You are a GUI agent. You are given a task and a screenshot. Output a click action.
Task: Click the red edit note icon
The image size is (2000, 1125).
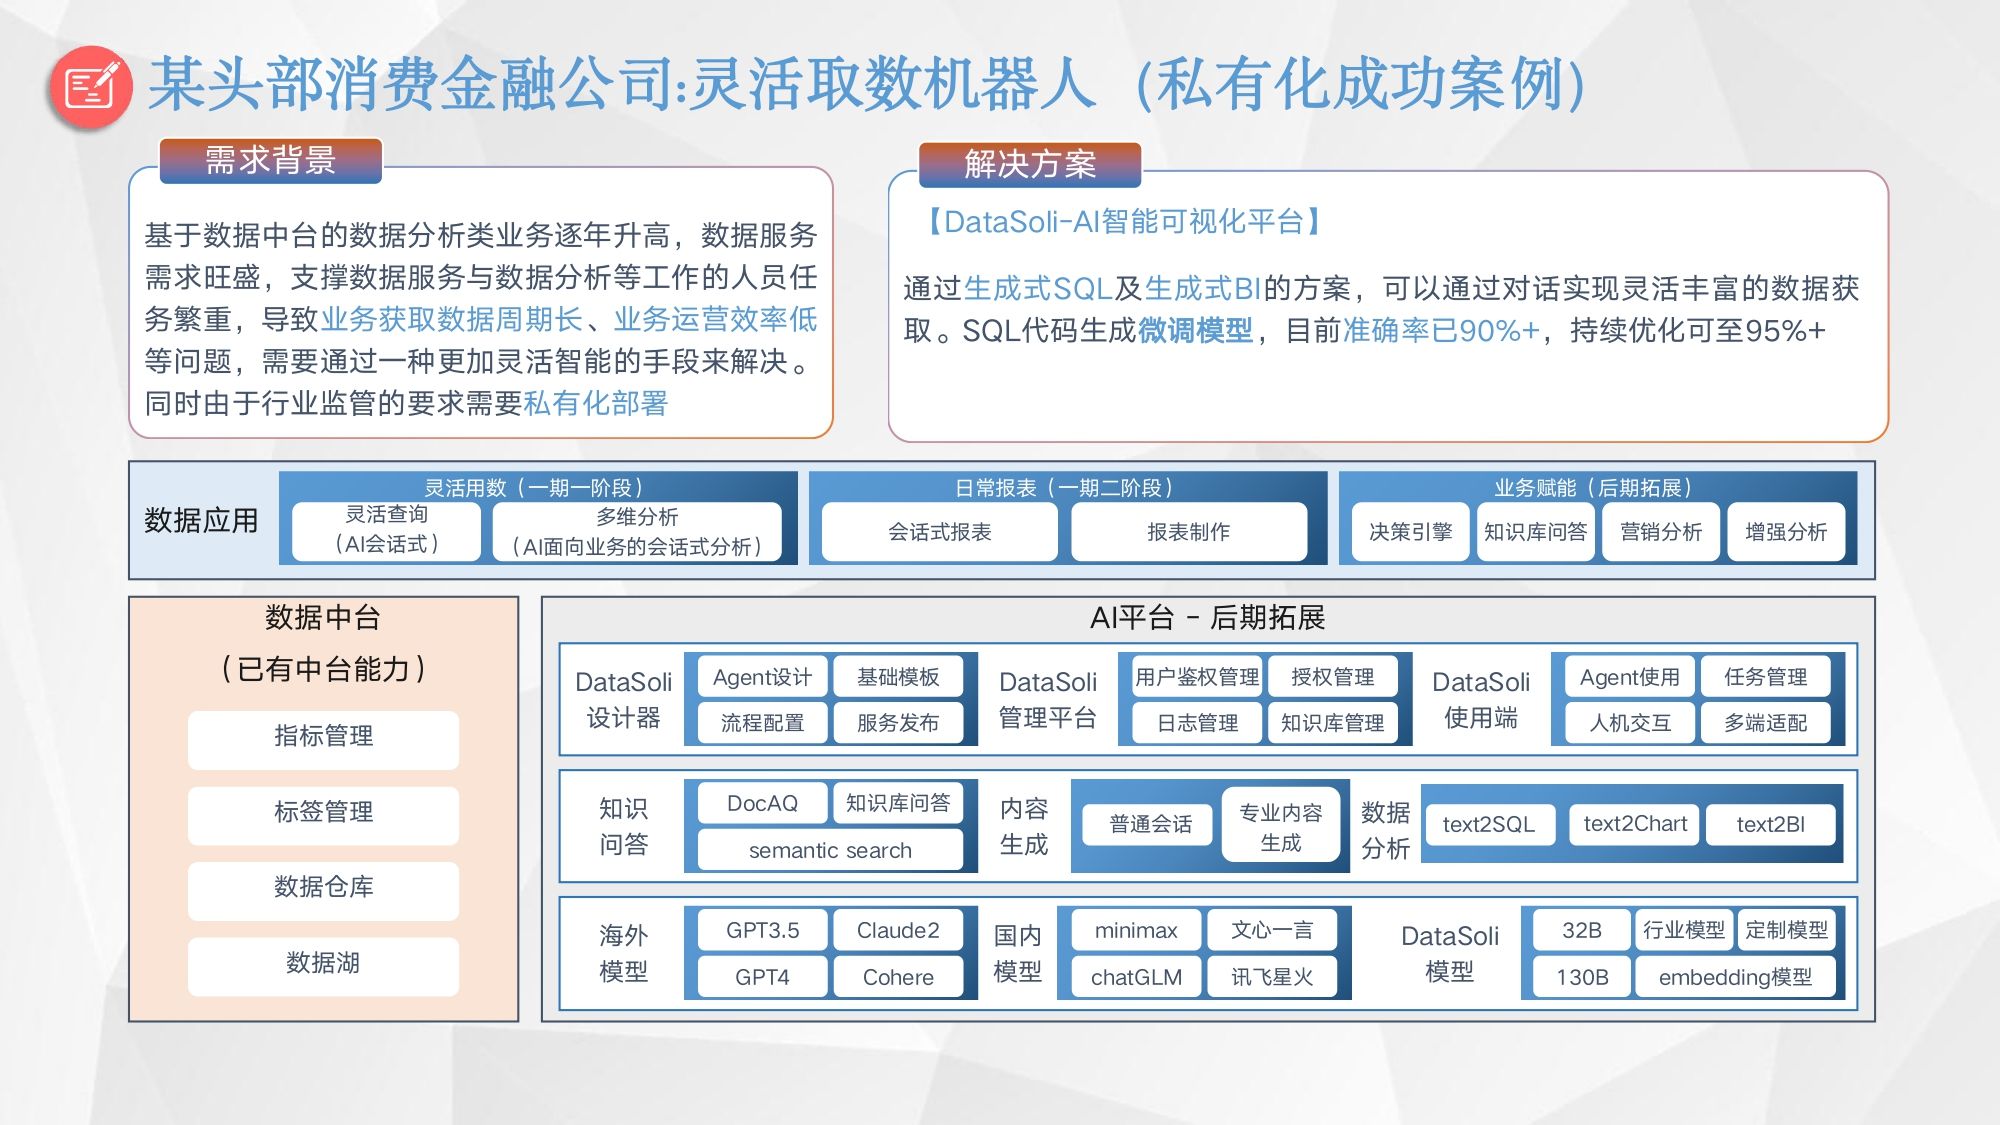point(90,87)
